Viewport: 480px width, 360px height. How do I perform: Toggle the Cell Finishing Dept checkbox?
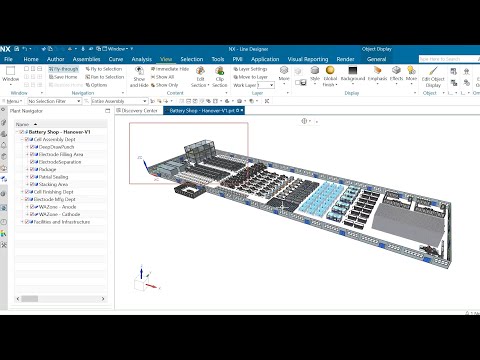tap(27, 192)
